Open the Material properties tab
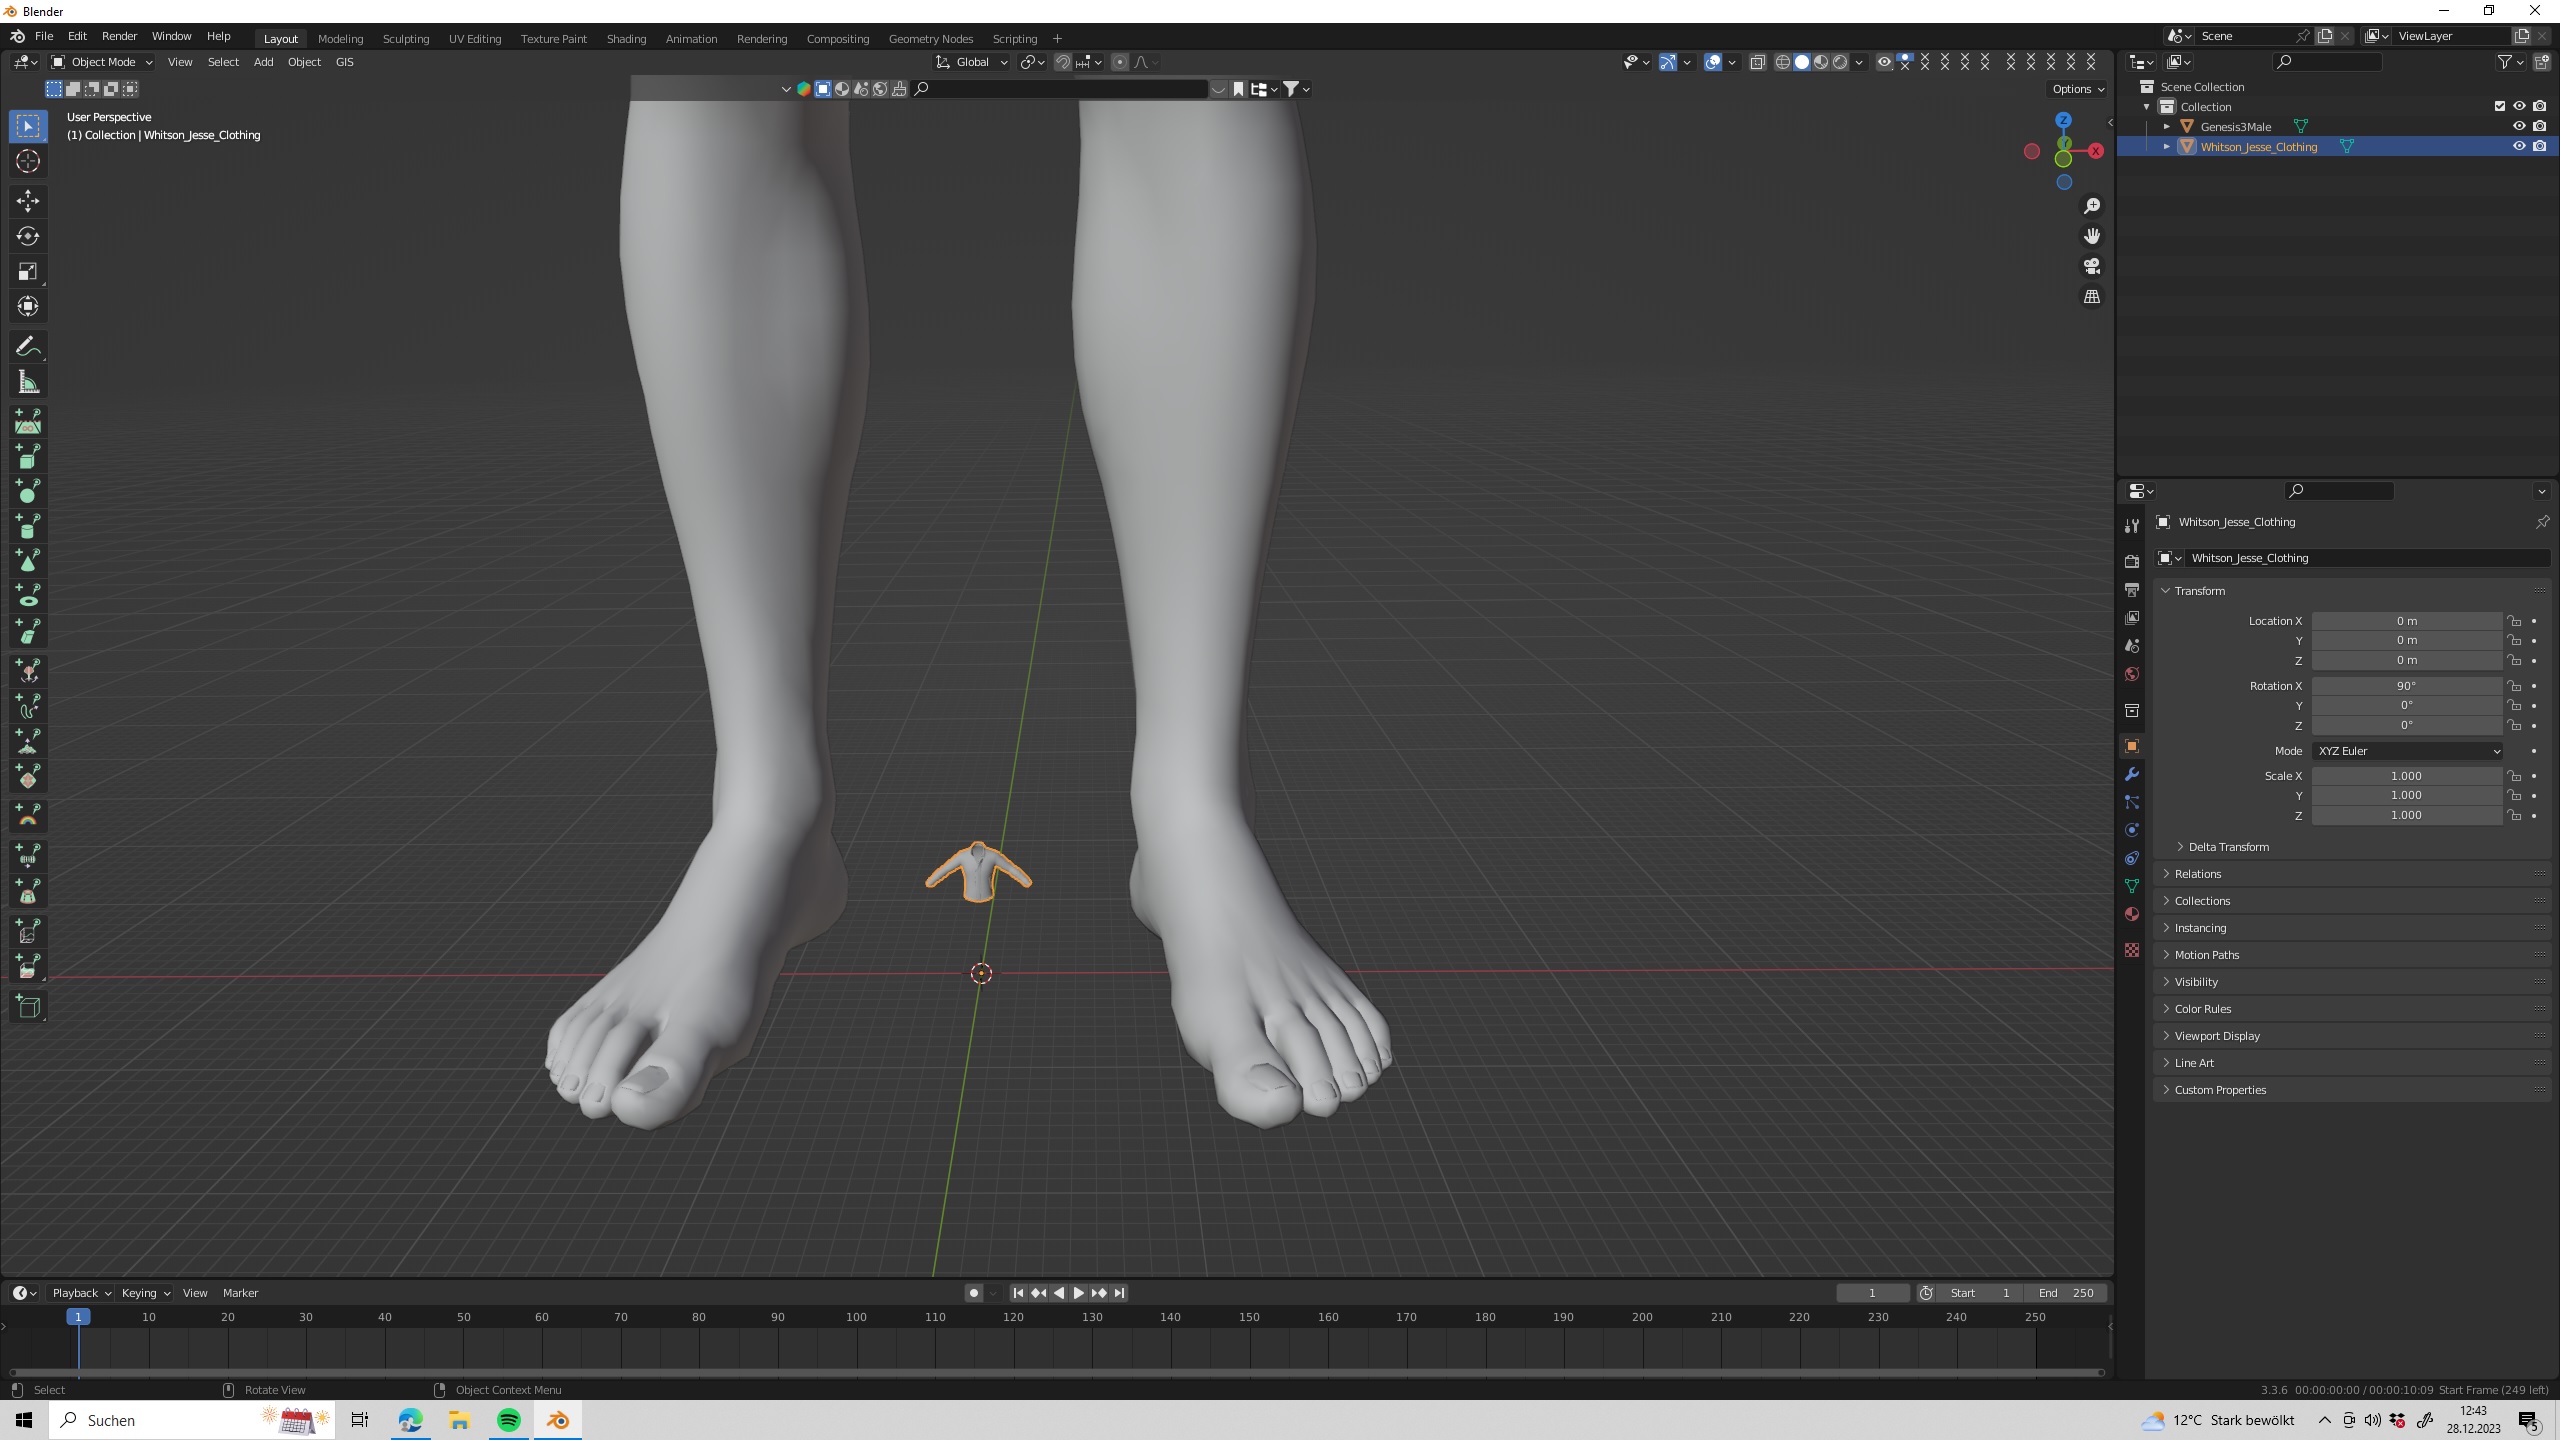2560x1440 pixels. point(2132,914)
